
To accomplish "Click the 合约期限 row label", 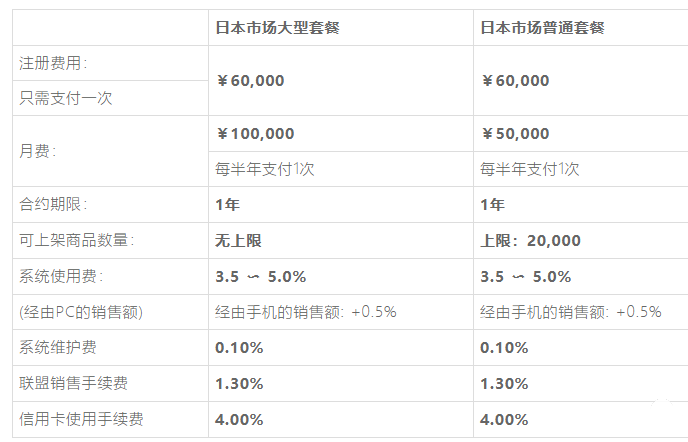I will [54, 204].
